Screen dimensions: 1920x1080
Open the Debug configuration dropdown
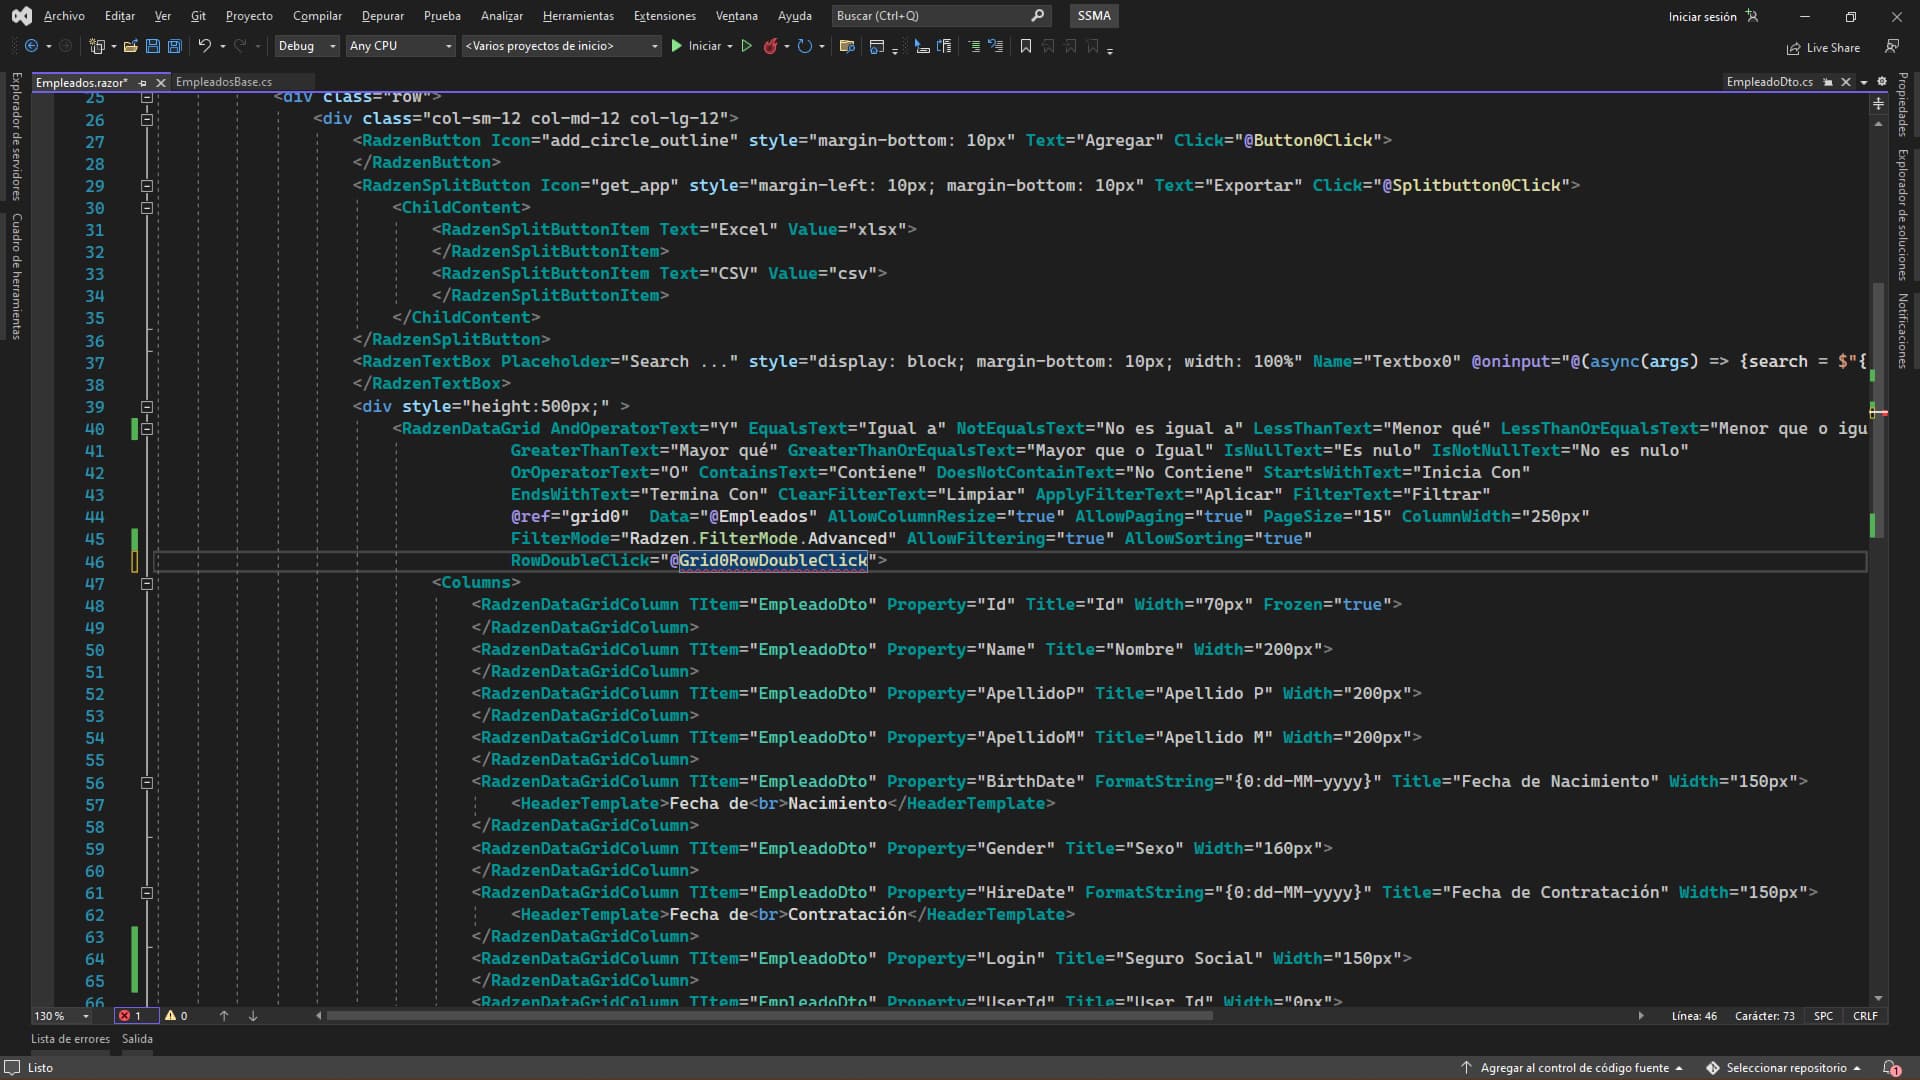[x=308, y=46]
